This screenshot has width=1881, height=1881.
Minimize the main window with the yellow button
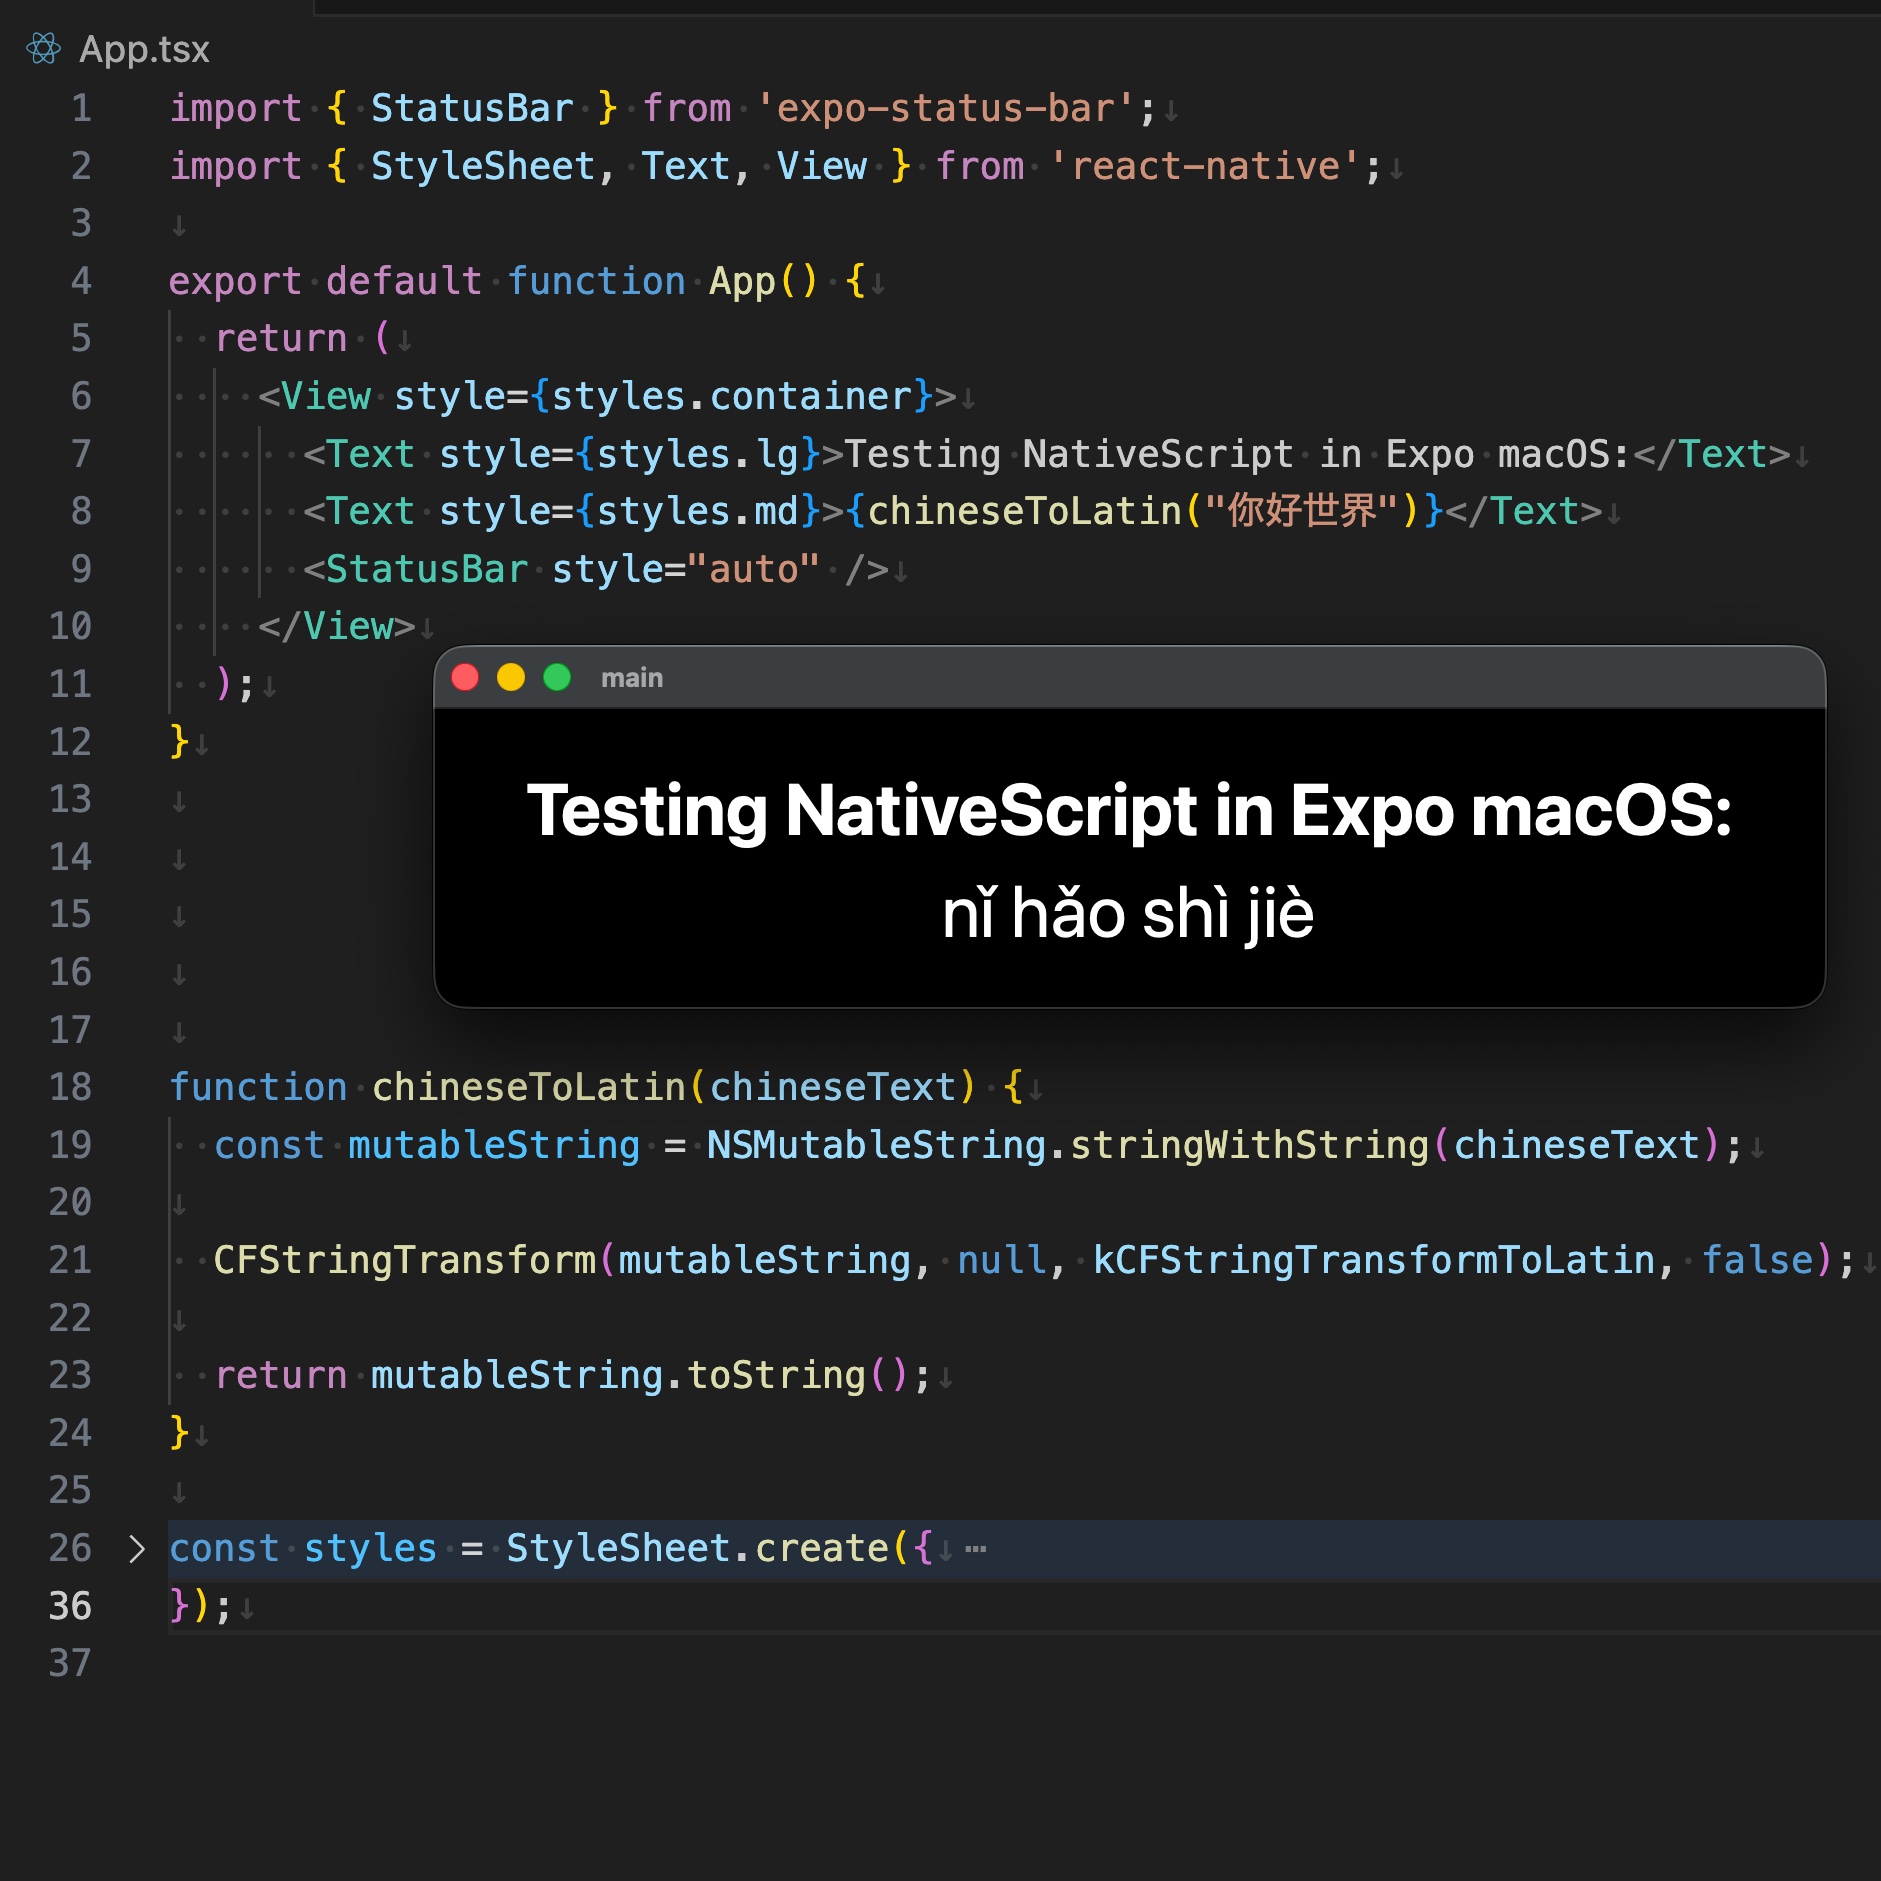point(511,677)
